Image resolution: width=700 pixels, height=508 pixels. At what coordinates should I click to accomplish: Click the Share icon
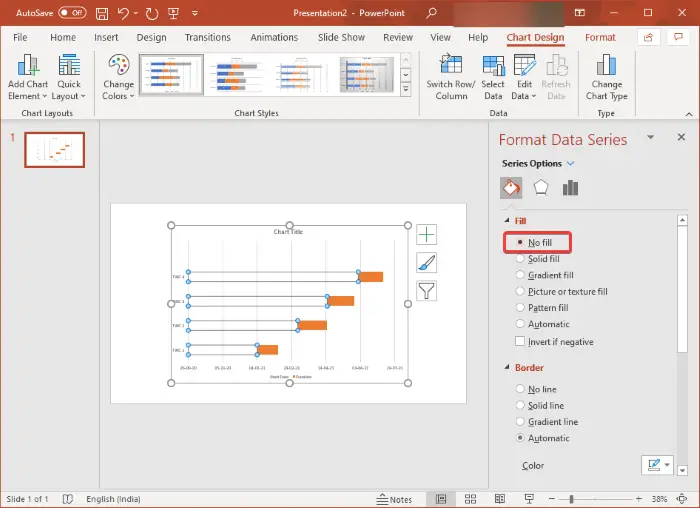[648, 37]
